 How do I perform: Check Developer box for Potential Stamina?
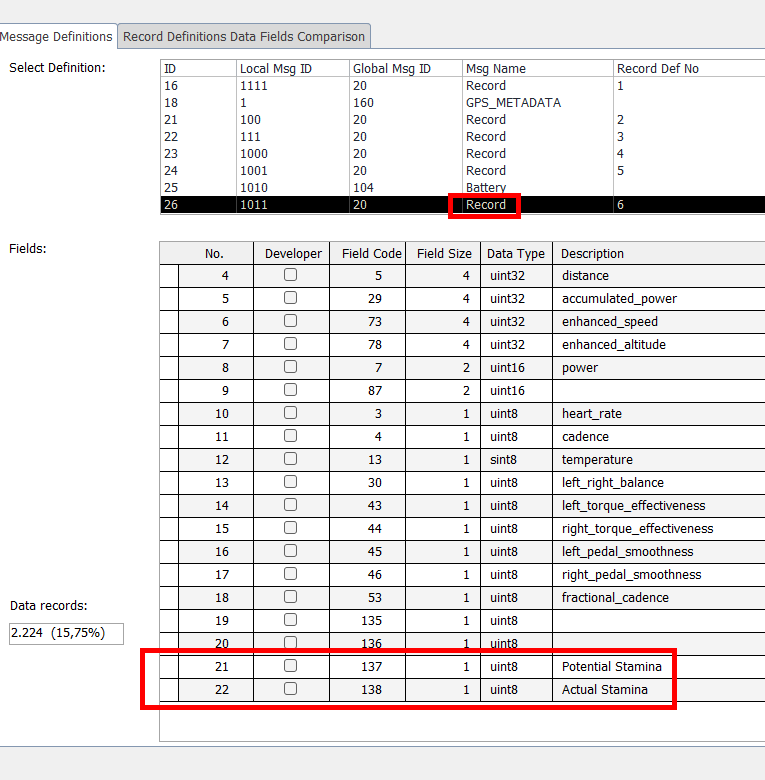click(290, 666)
